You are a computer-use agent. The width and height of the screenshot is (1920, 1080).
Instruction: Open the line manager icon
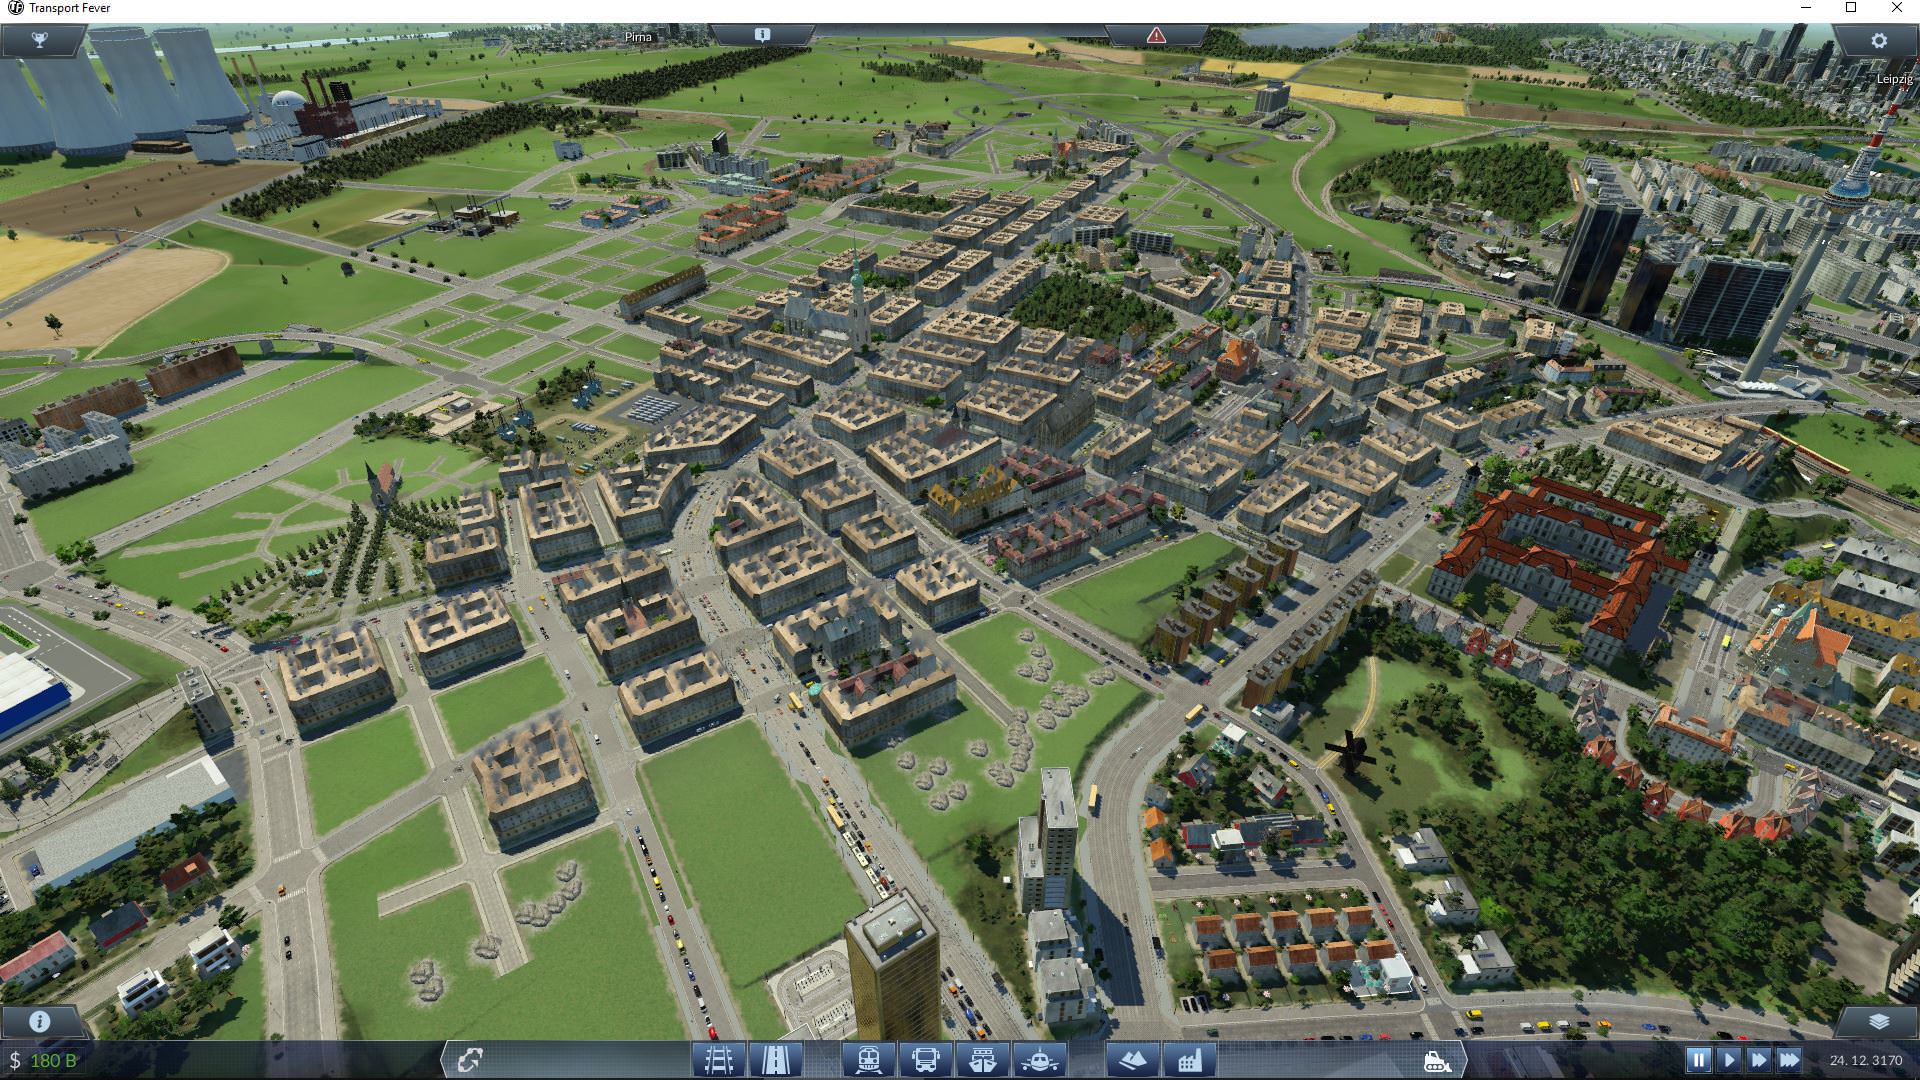470,1059
